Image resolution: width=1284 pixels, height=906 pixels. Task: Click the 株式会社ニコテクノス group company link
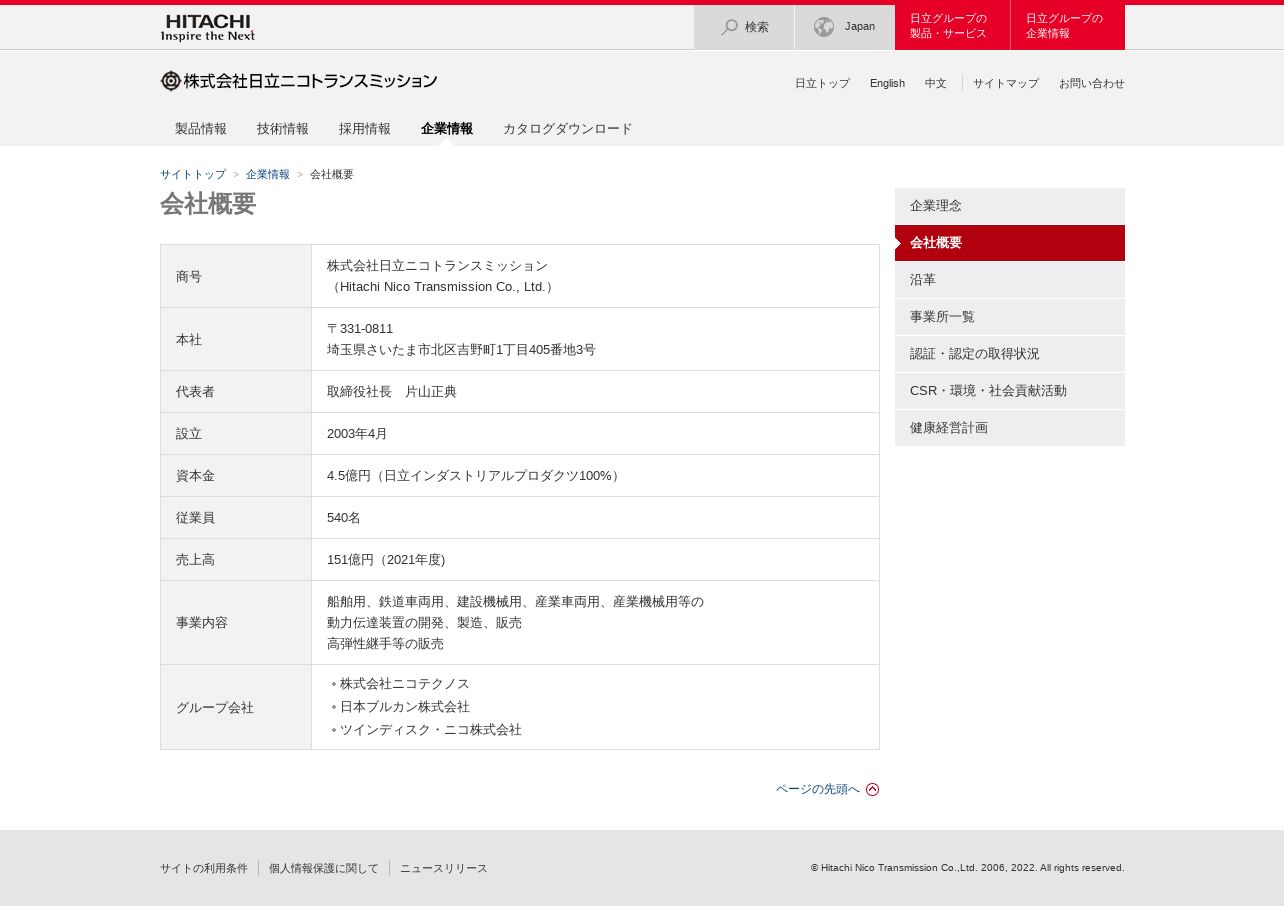(405, 684)
